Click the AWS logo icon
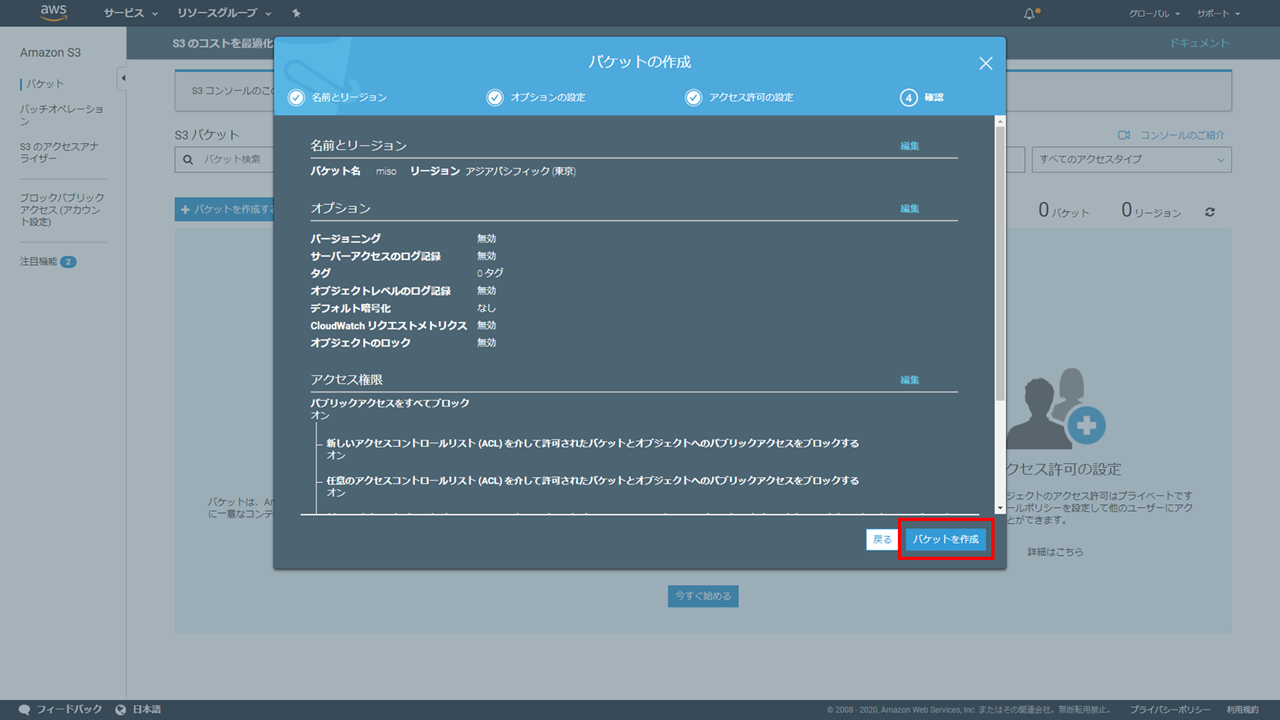1280x720 pixels. [x=53, y=13]
